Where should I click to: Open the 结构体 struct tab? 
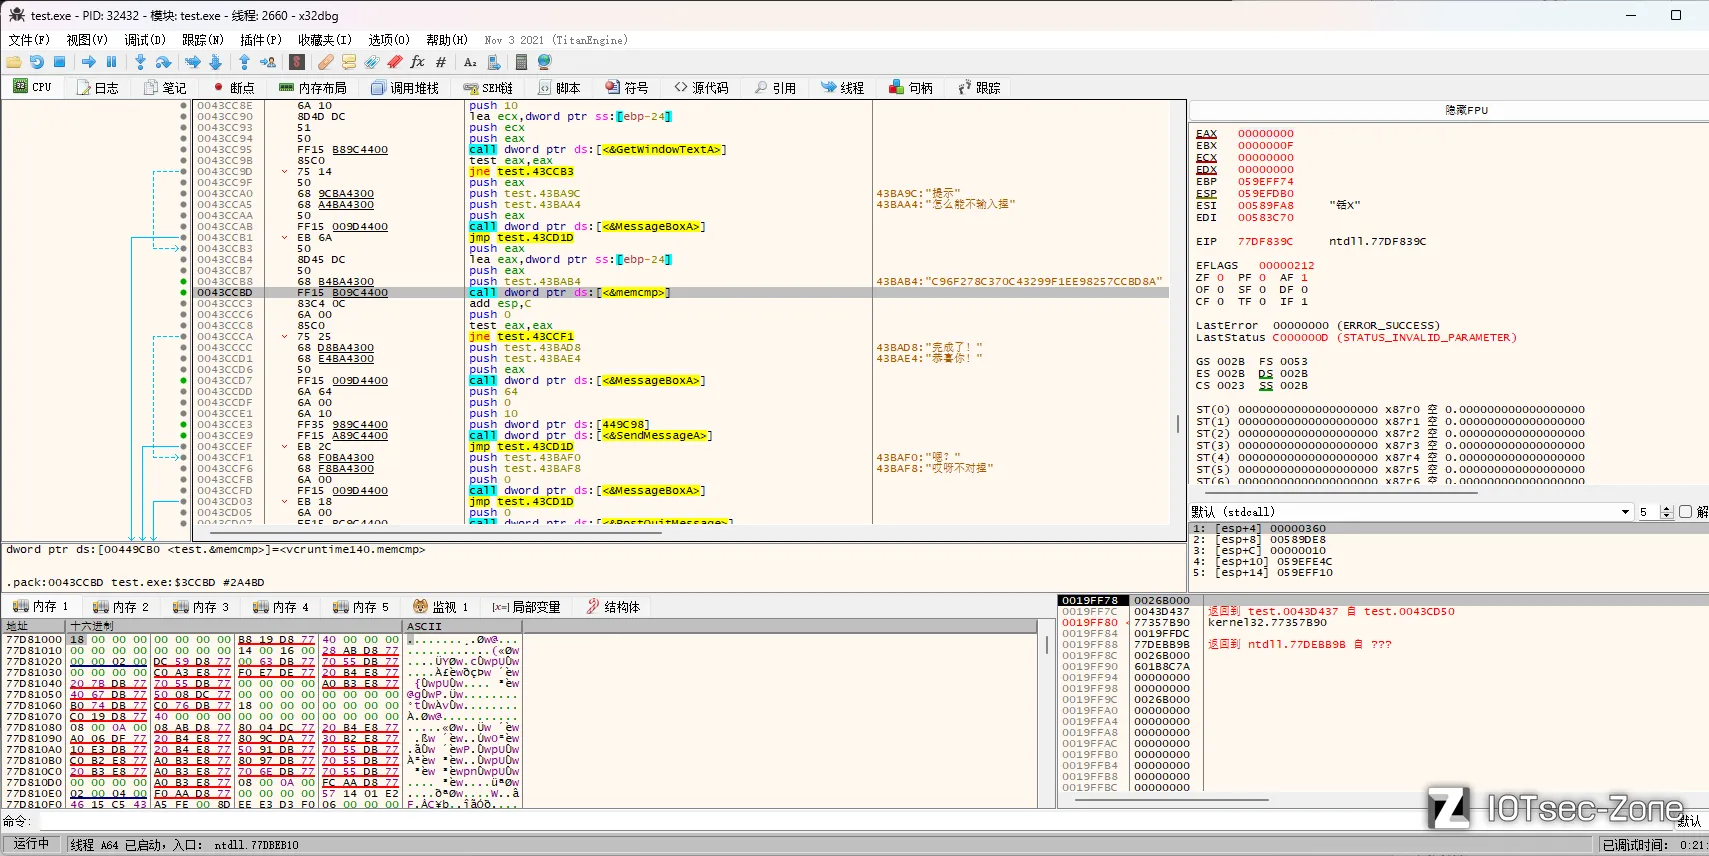(614, 607)
